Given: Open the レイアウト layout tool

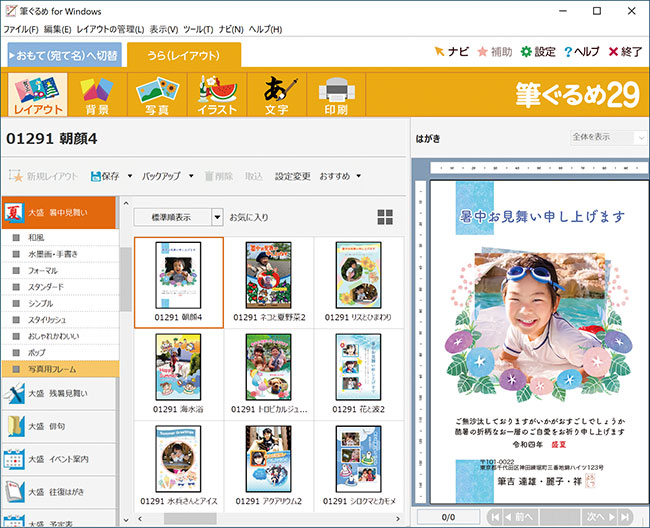Looking at the screenshot, I should click(x=38, y=94).
